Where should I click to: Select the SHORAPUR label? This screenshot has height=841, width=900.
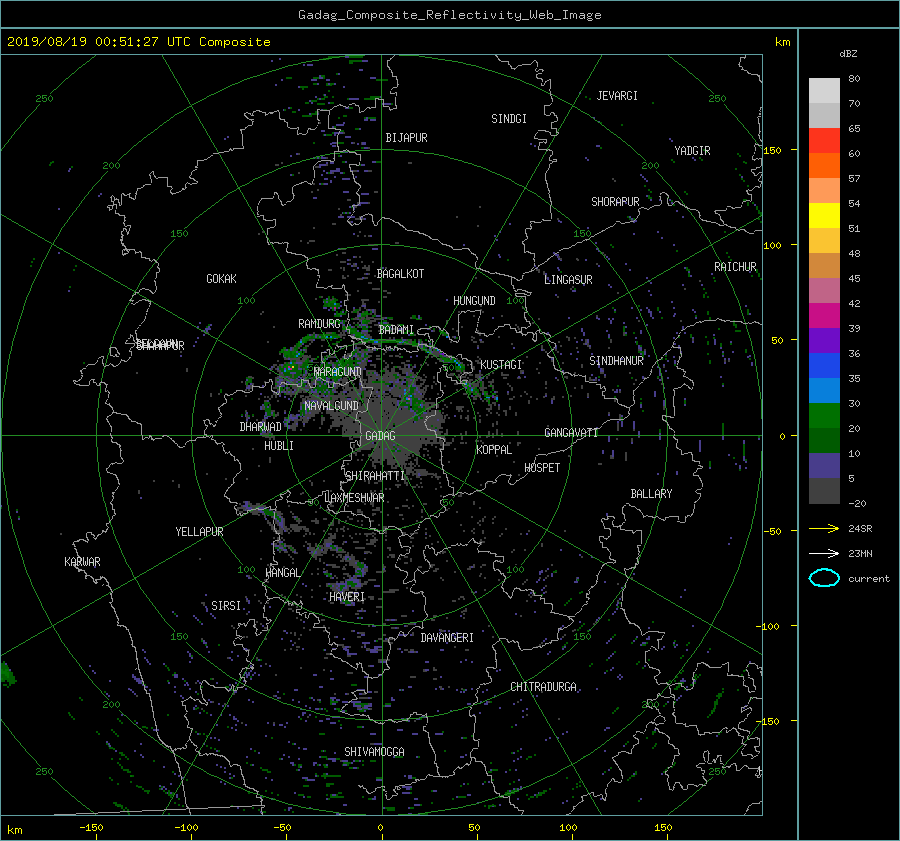point(615,202)
